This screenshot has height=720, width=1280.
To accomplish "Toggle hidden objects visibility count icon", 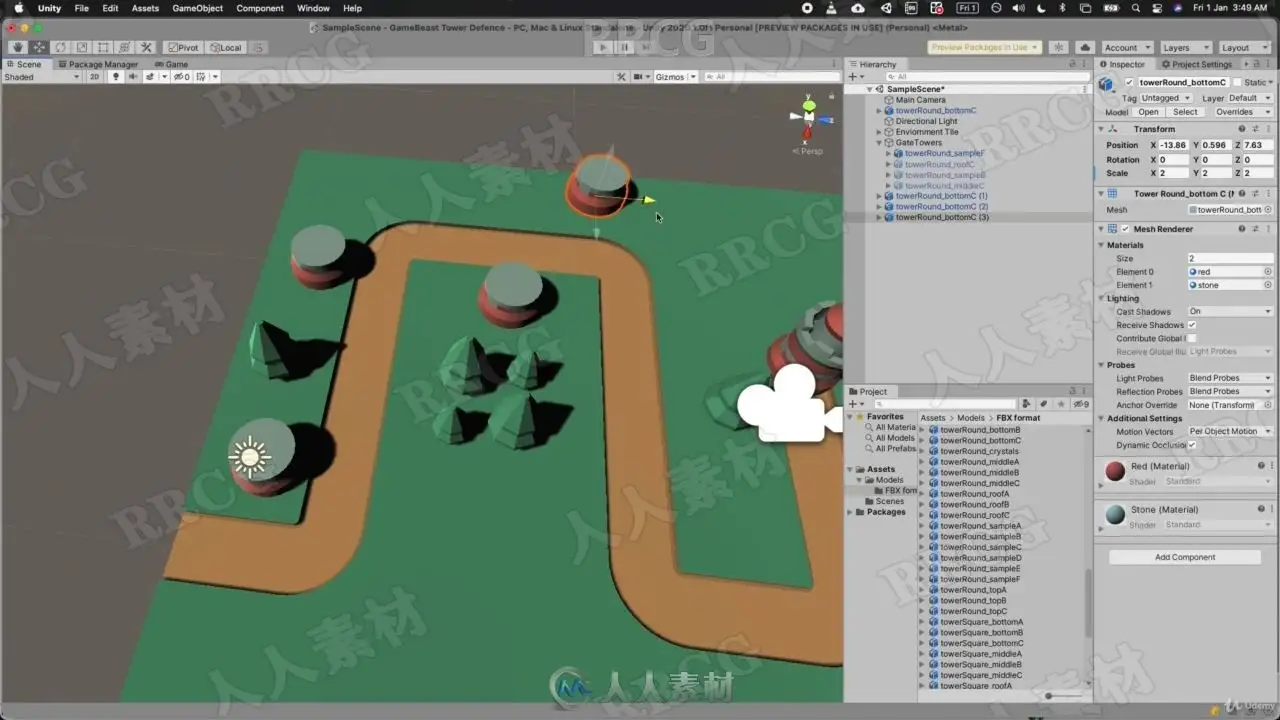I will (184, 77).
